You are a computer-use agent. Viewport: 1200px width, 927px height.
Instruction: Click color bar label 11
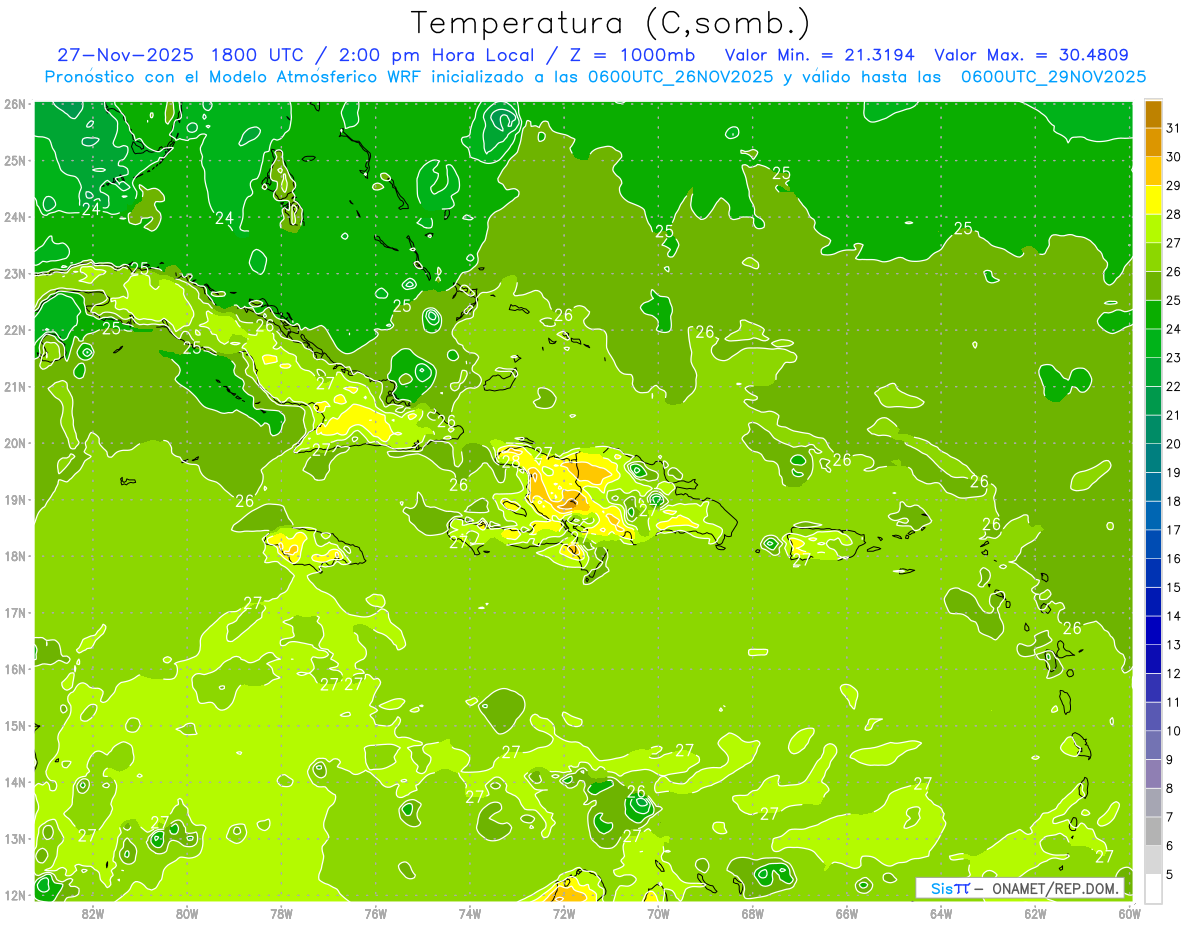[x=1174, y=702]
